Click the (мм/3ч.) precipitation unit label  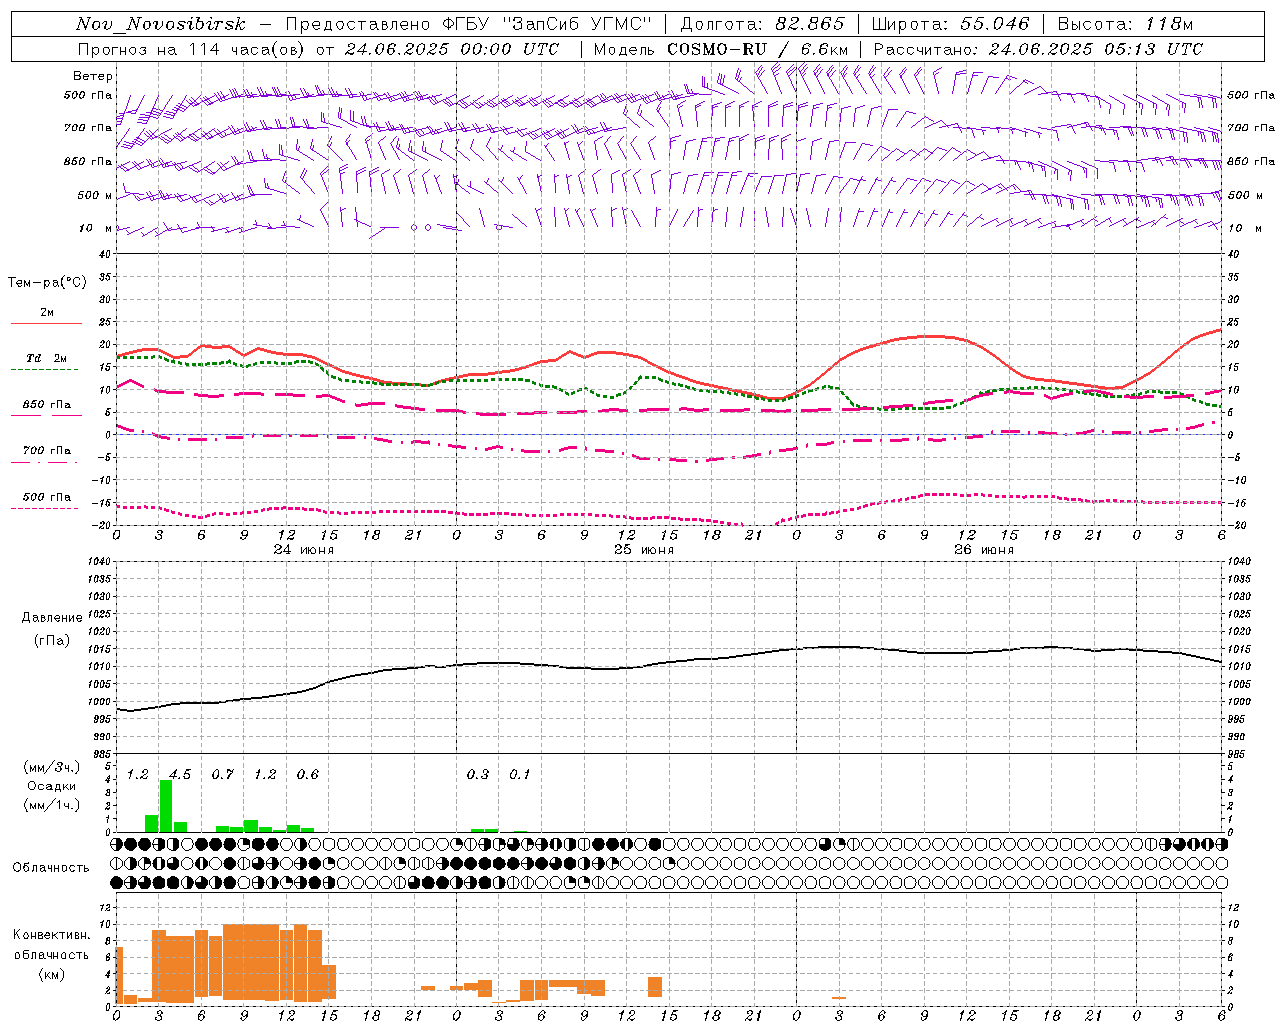[51, 767]
